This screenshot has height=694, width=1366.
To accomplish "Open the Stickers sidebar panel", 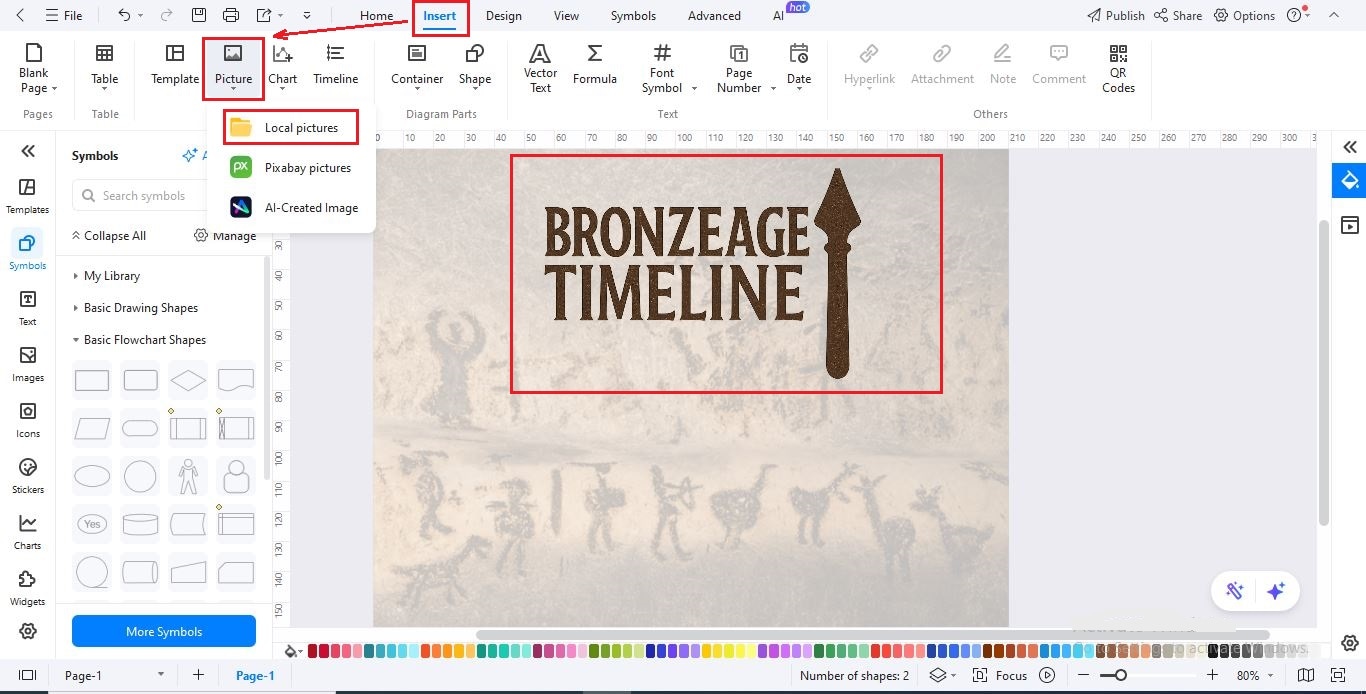I will [x=27, y=476].
